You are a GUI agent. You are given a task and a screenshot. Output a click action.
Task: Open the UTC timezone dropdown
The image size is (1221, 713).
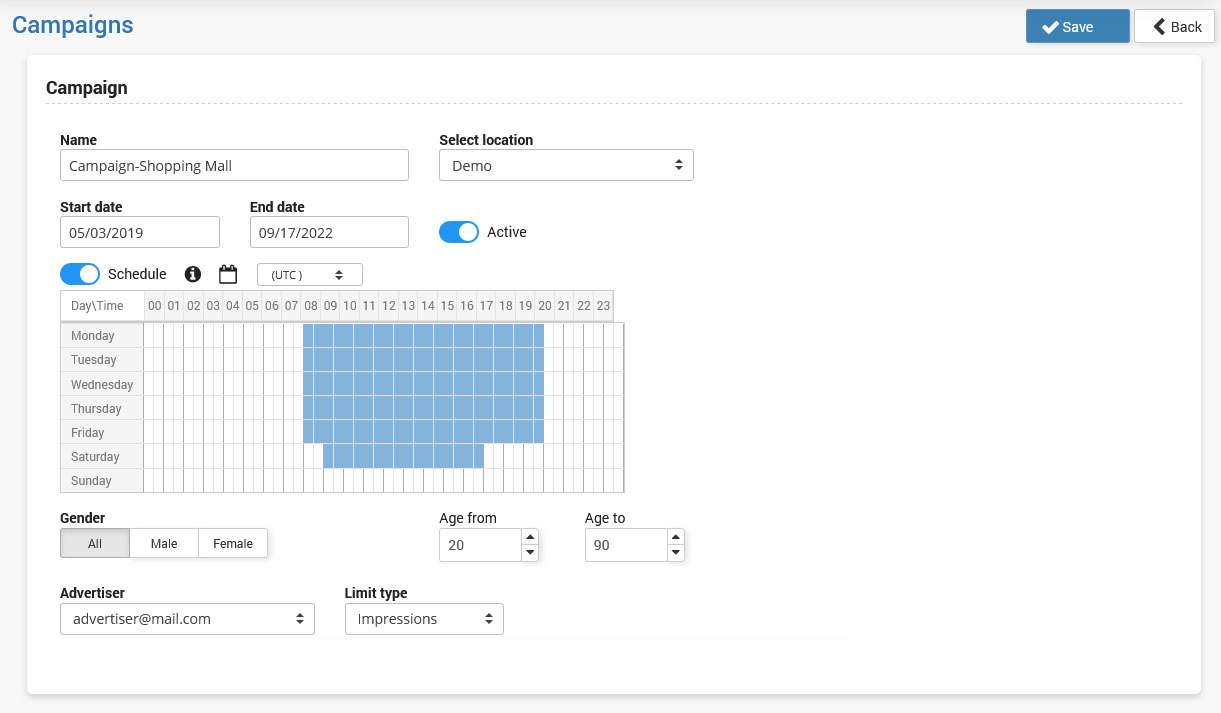click(x=309, y=275)
